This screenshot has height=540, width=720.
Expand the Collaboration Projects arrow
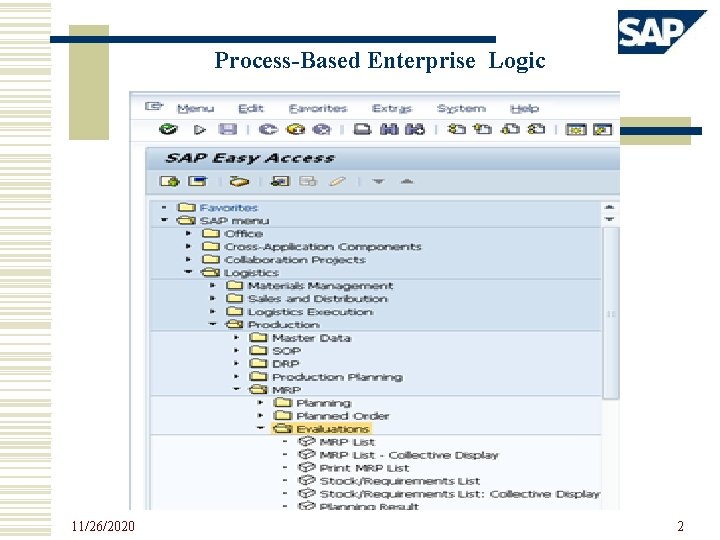pos(188,259)
